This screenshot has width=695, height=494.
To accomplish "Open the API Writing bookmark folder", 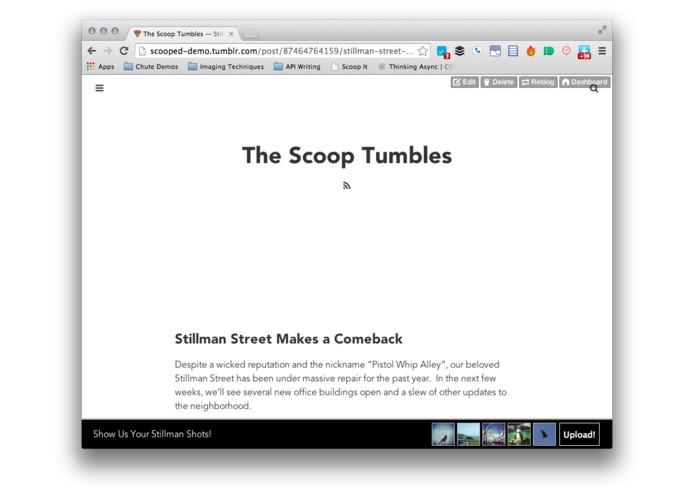I will point(297,66).
